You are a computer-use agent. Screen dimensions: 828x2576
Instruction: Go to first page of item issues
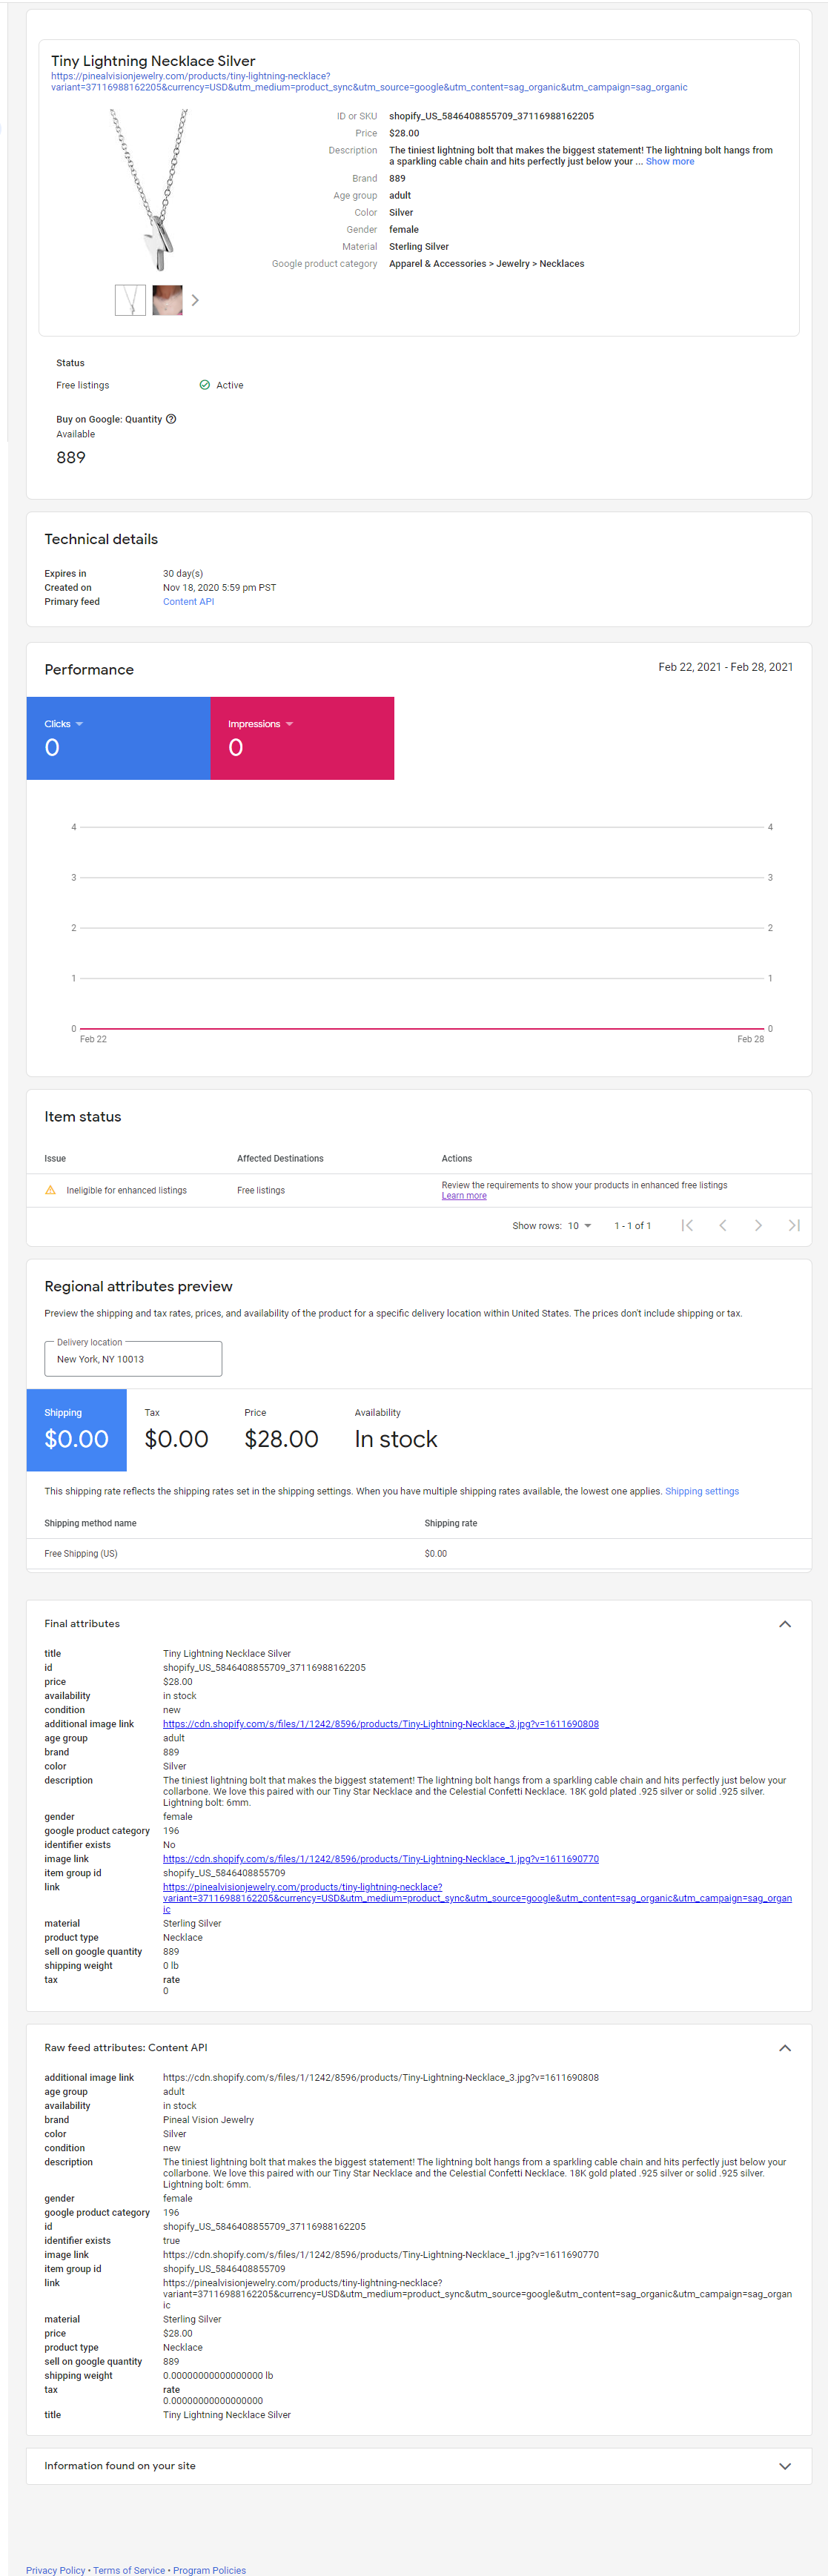(x=687, y=1225)
